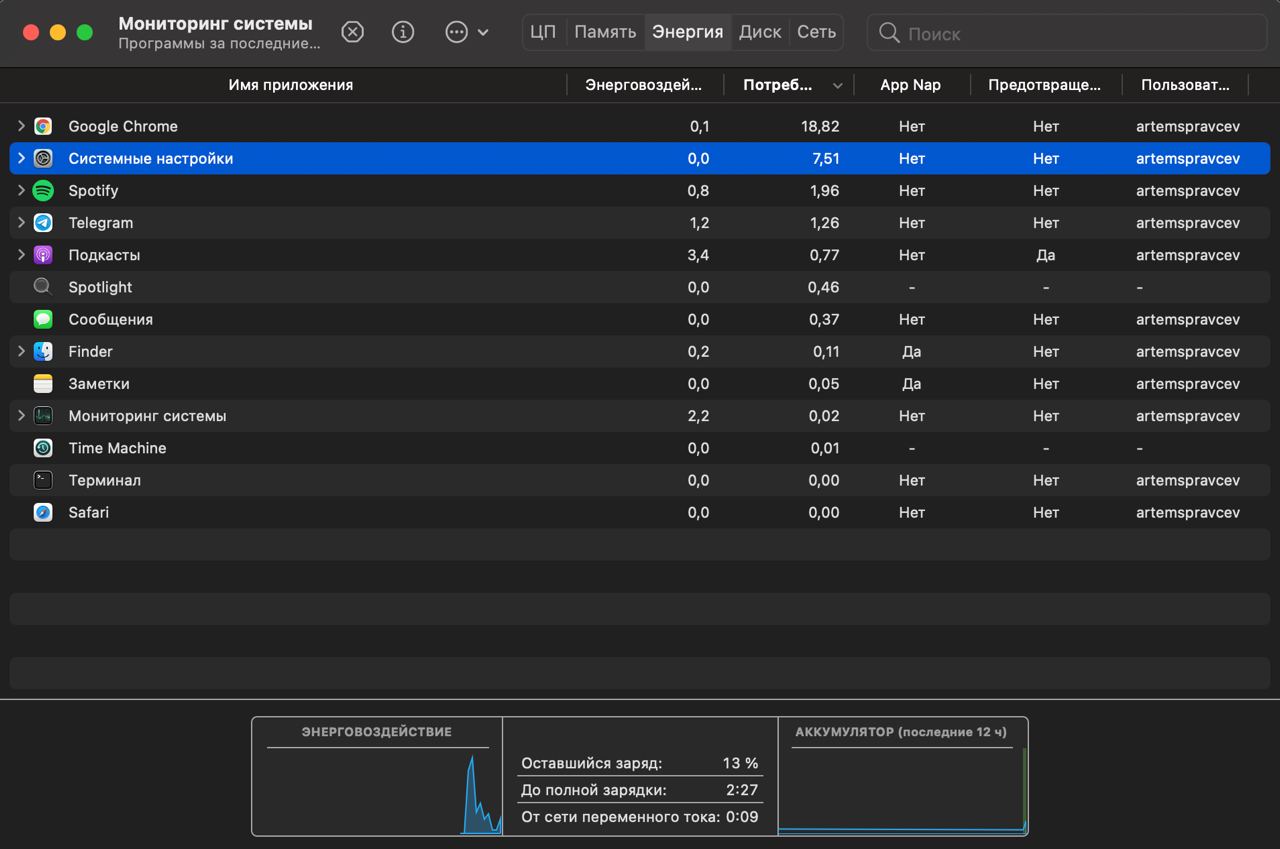Expand the Системные настройки row

point(21,158)
